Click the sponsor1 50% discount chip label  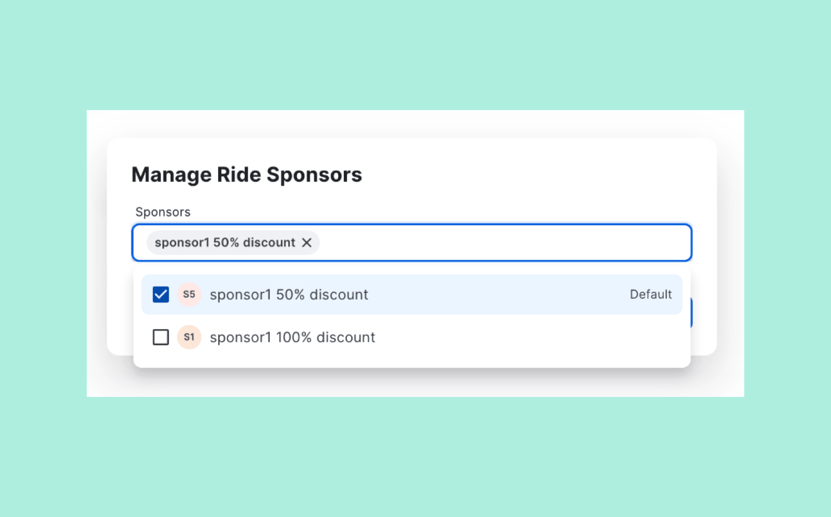225,243
